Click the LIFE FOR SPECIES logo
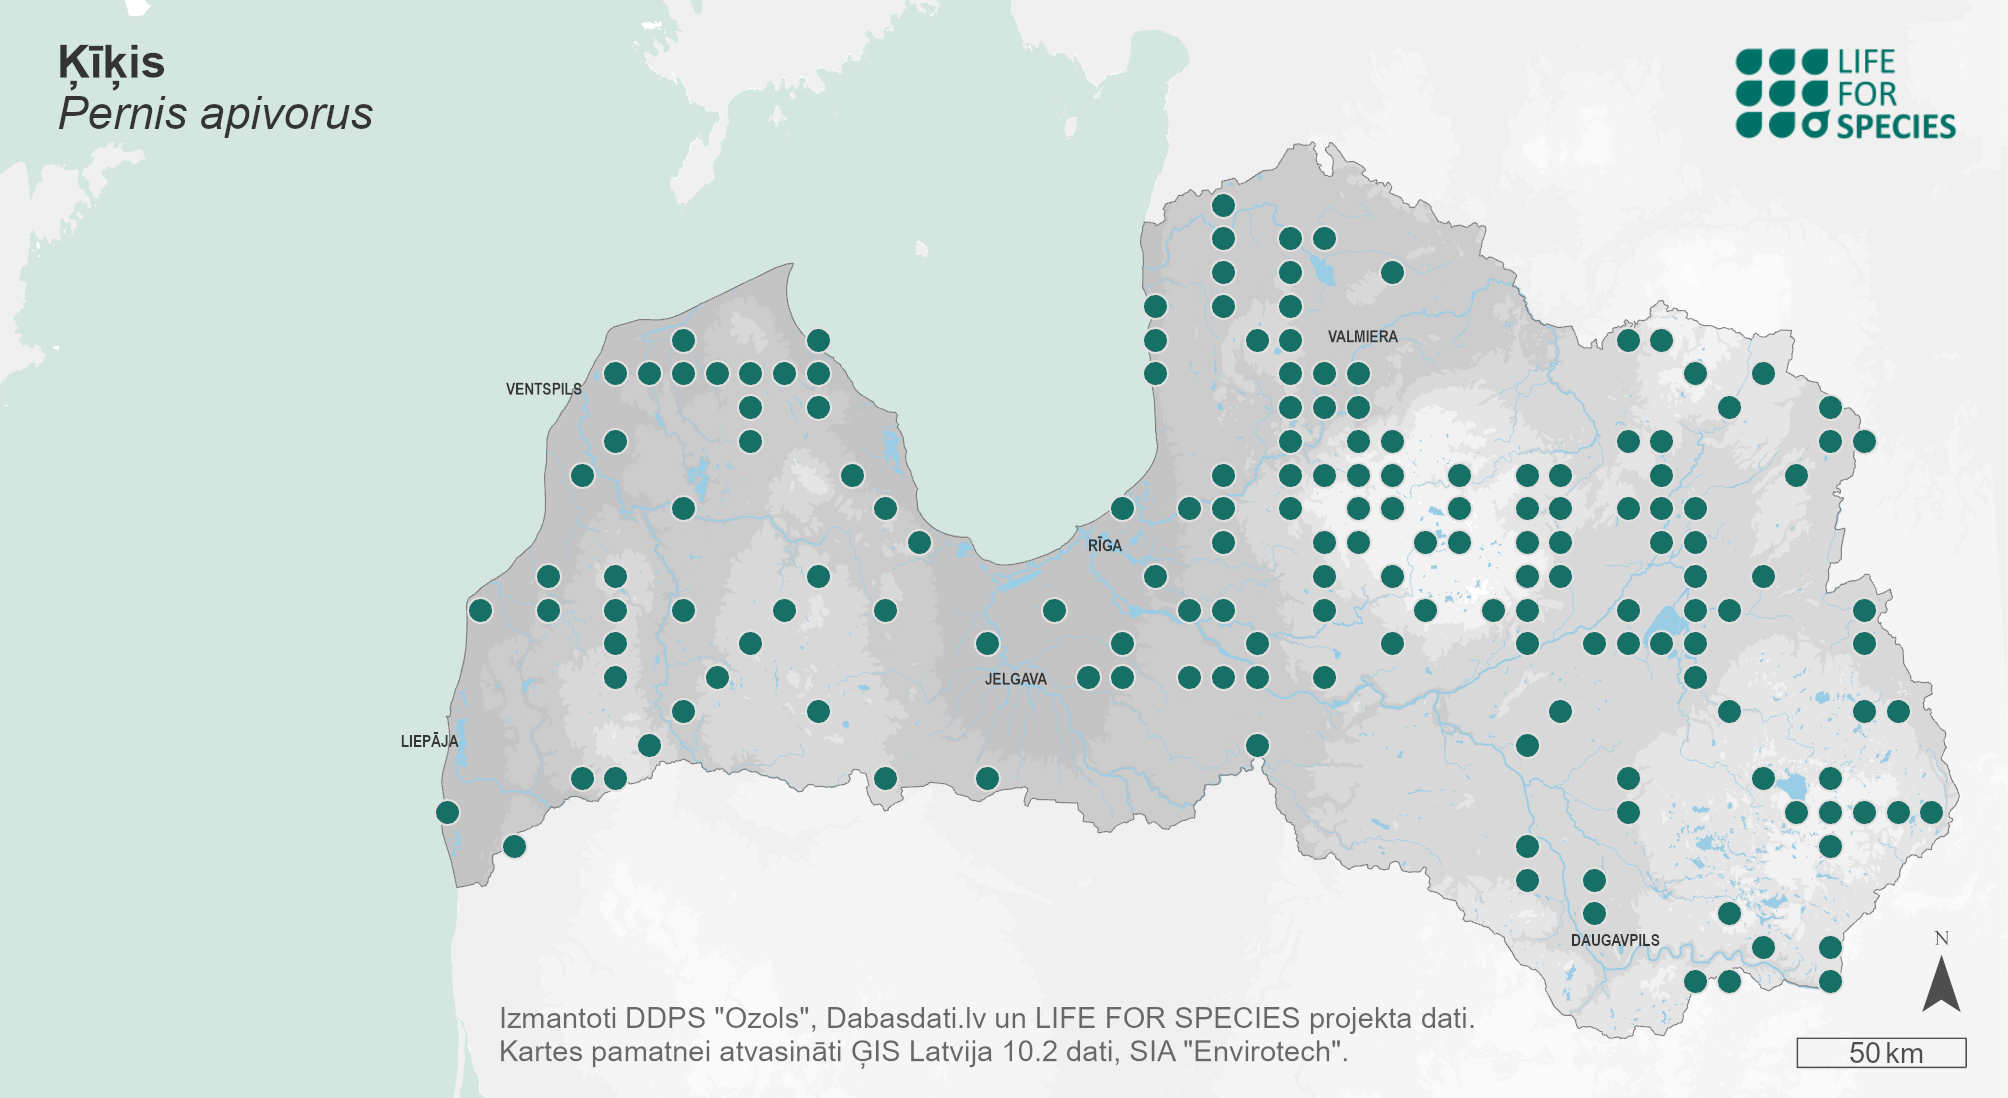 [x=1844, y=94]
